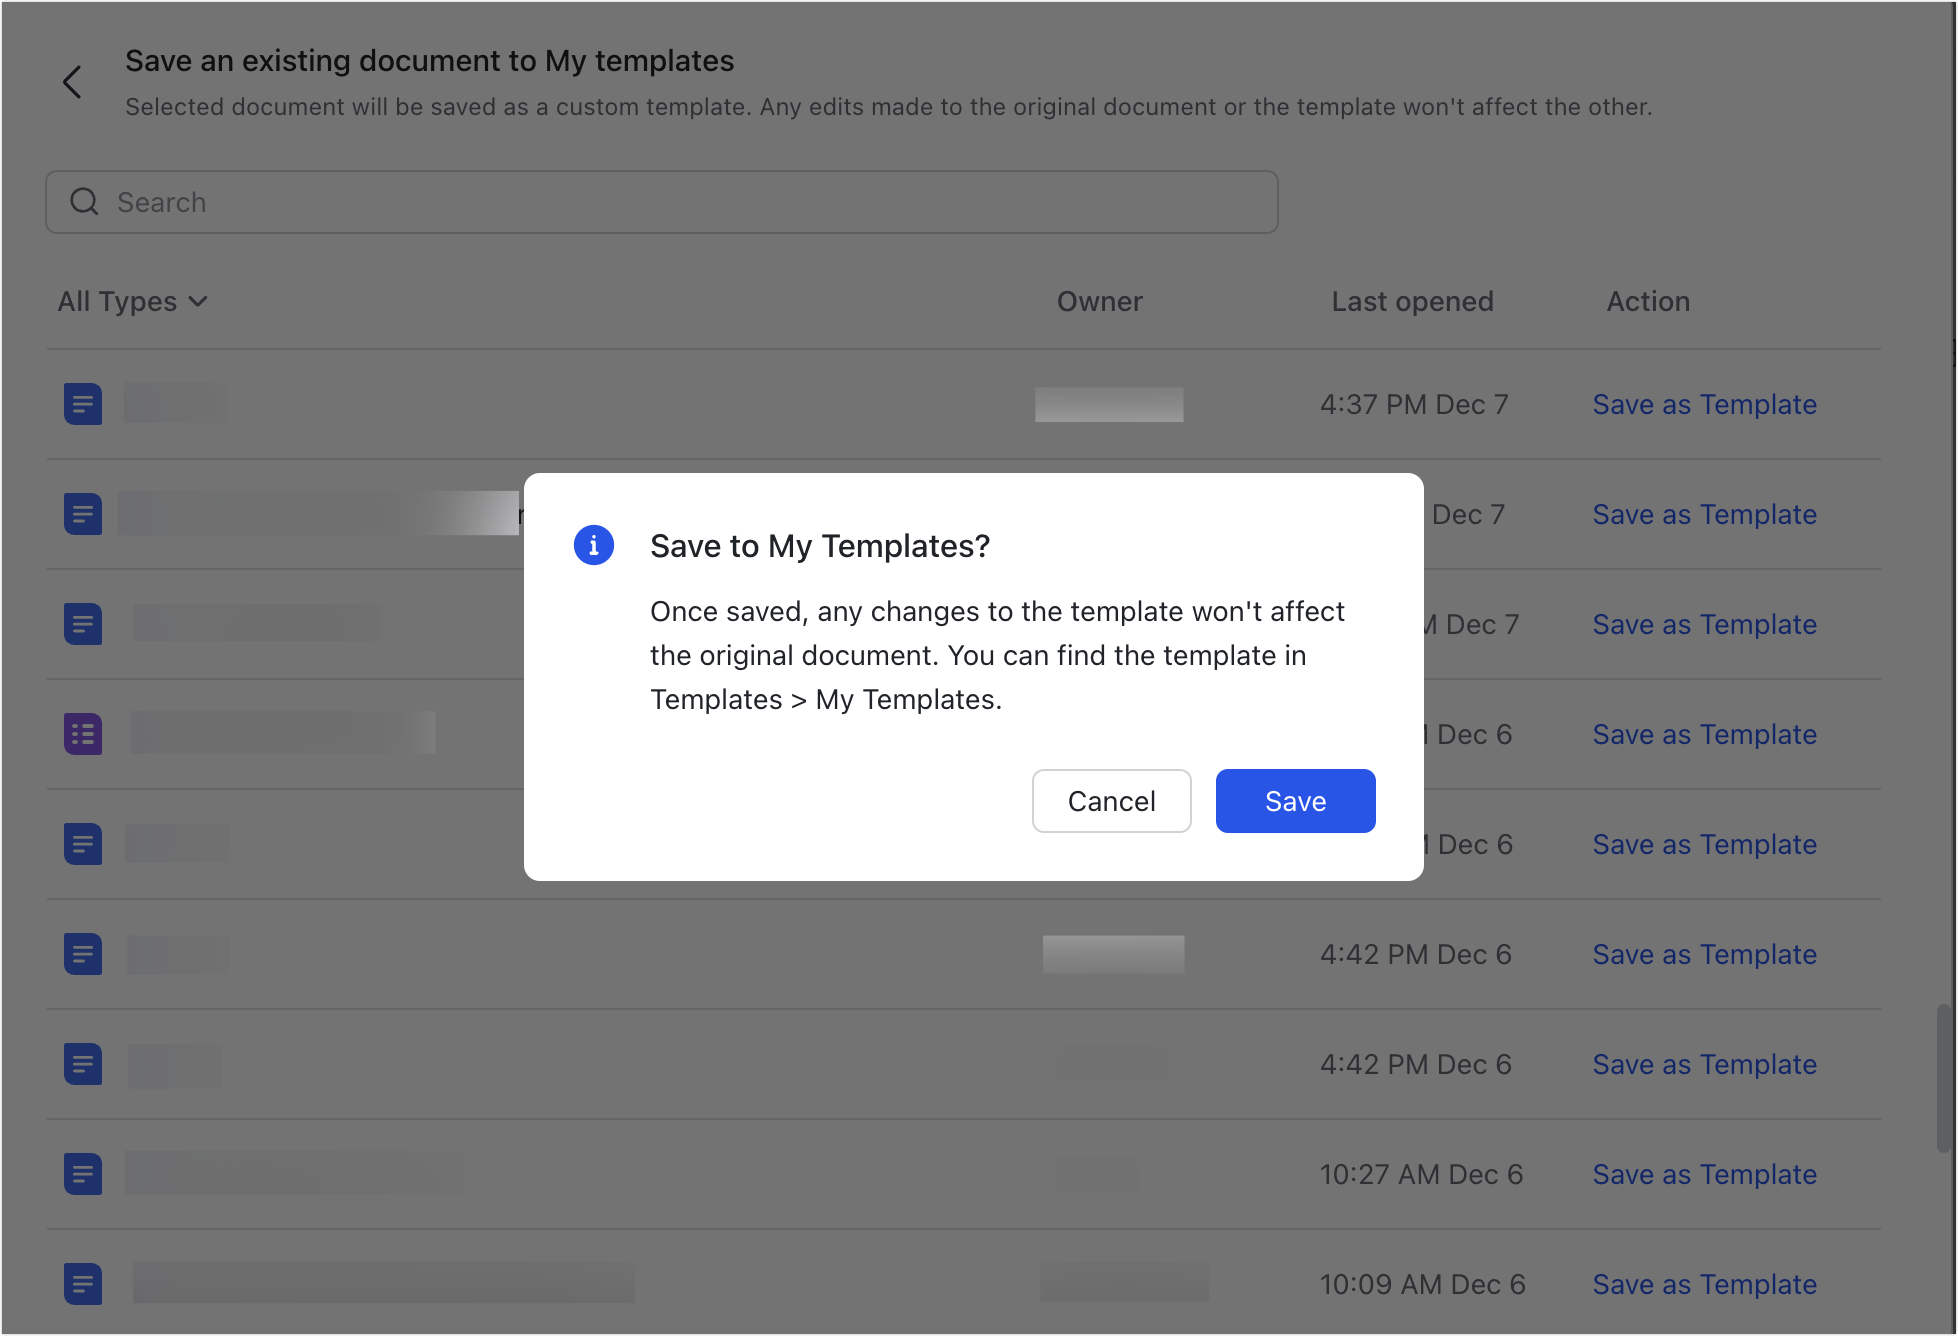Click Save as Template on the last row
Screen dimensions: 1958x1336
coord(1704,1284)
